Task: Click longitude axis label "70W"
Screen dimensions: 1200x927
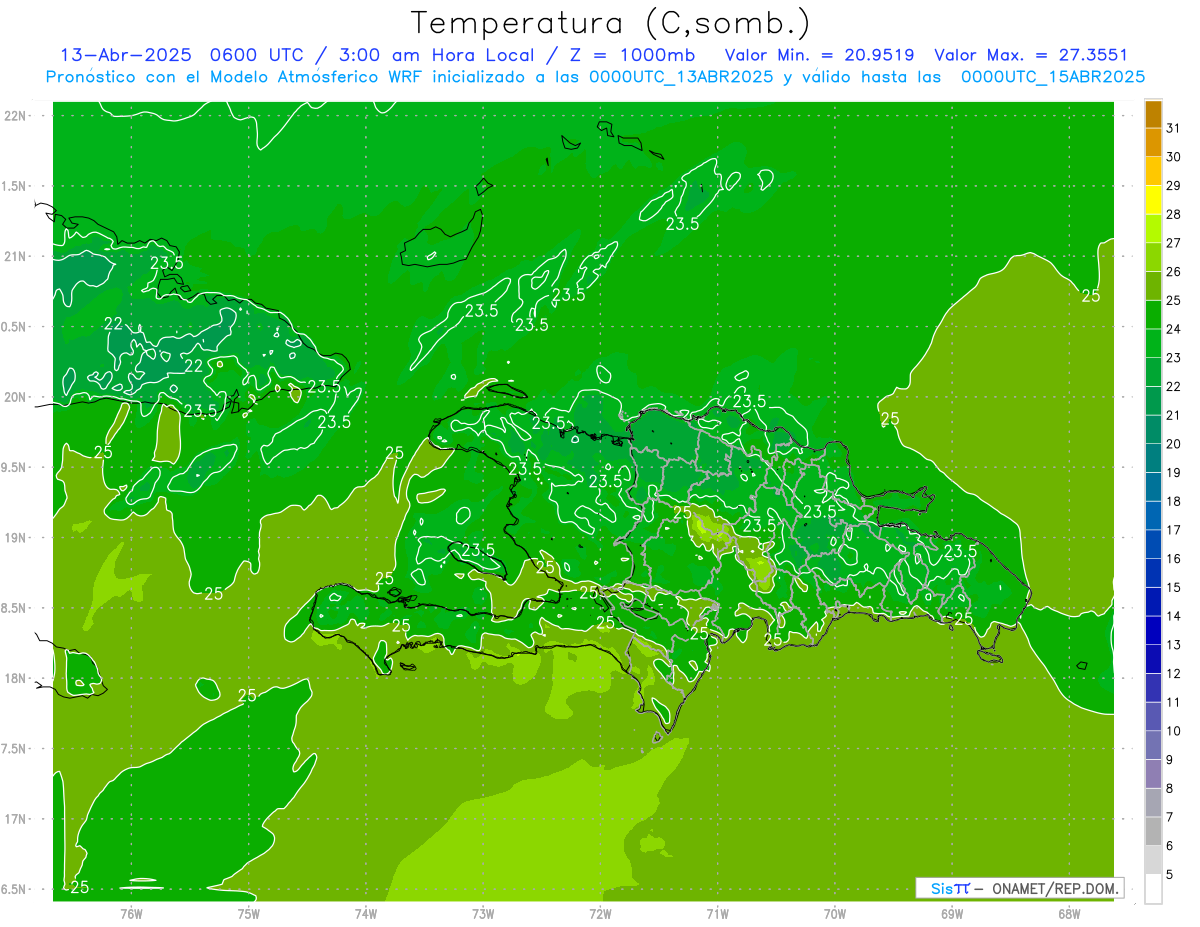Action: (835, 914)
